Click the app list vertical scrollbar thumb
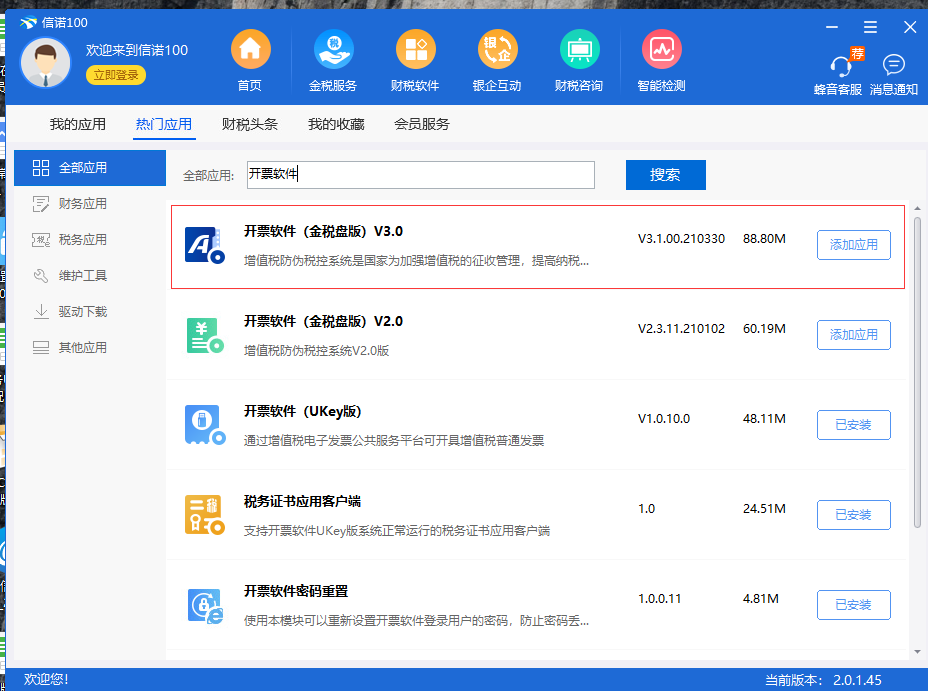The width and height of the screenshot is (928, 691). coord(917,373)
